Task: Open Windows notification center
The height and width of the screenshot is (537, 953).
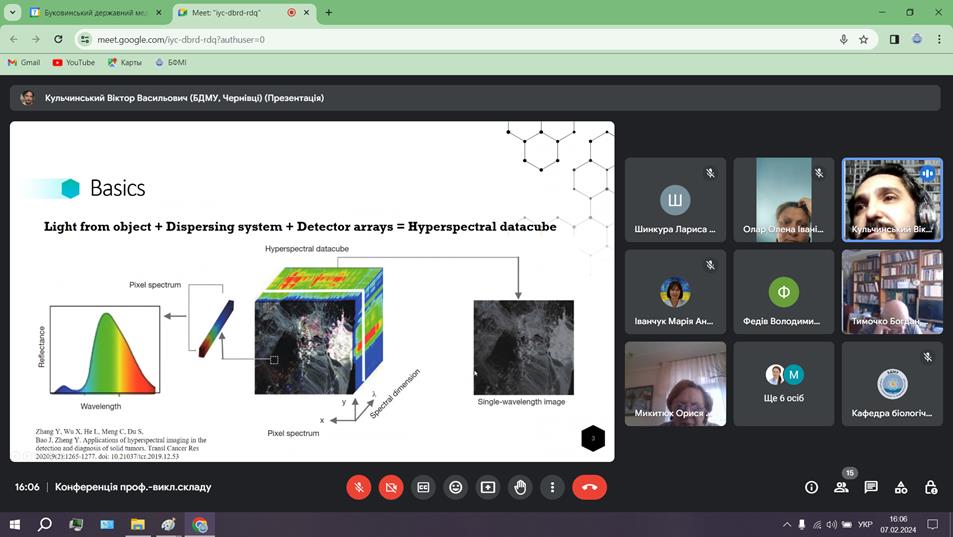Action: point(932,524)
